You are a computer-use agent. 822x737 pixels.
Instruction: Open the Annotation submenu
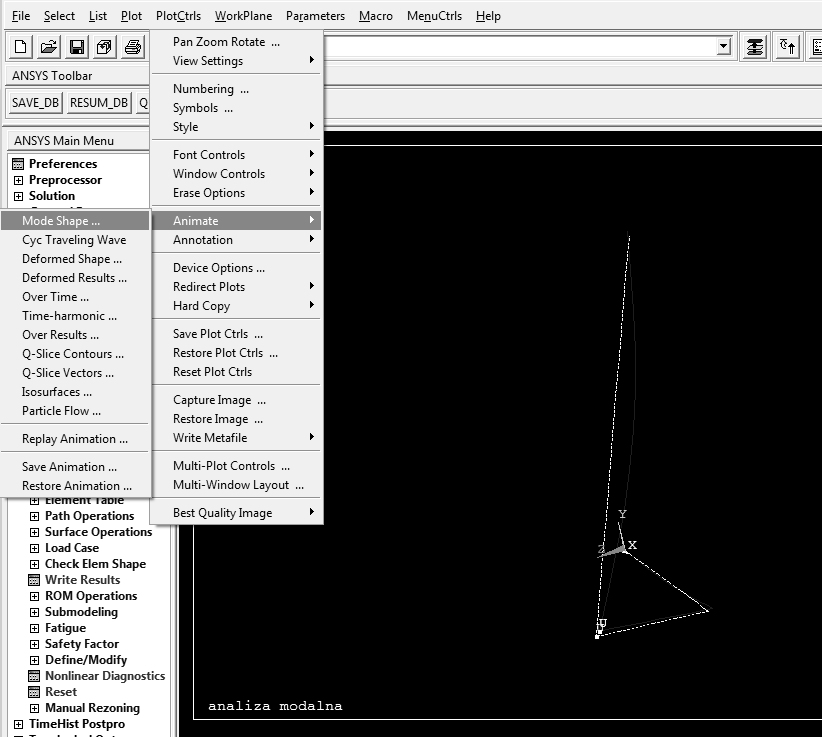[236, 240]
